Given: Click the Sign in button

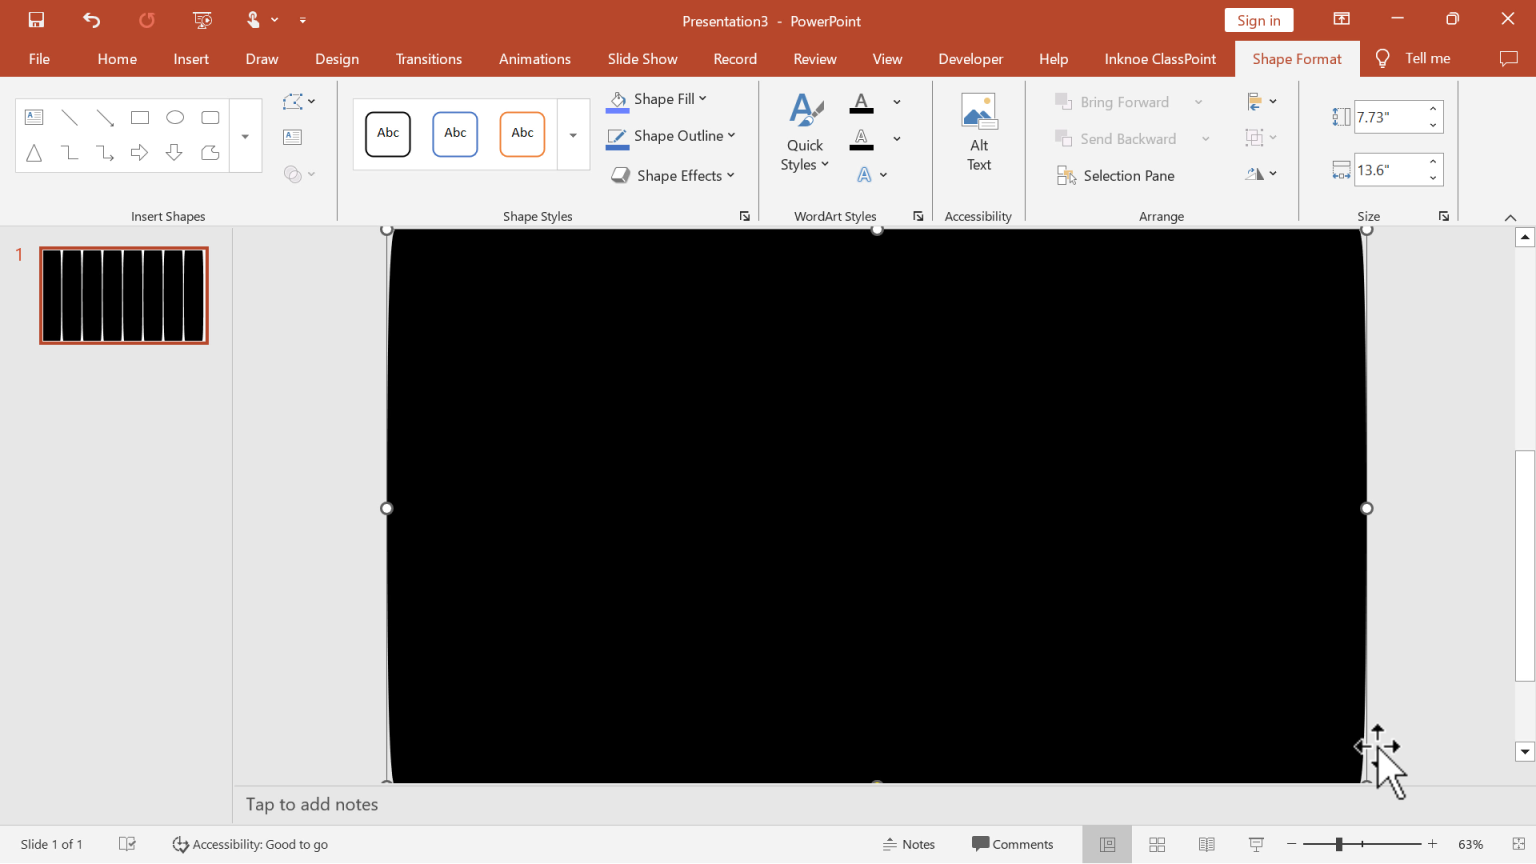Looking at the screenshot, I should point(1258,19).
